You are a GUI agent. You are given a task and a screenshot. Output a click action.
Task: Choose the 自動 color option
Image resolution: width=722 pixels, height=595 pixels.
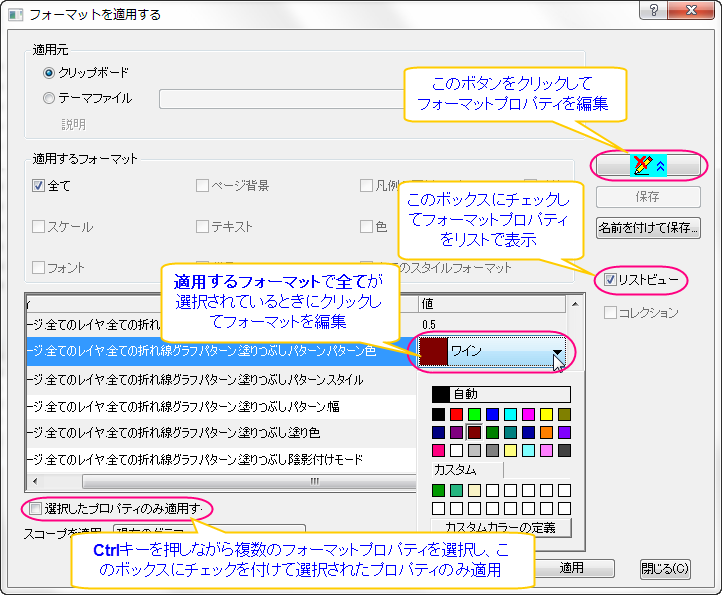point(501,394)
